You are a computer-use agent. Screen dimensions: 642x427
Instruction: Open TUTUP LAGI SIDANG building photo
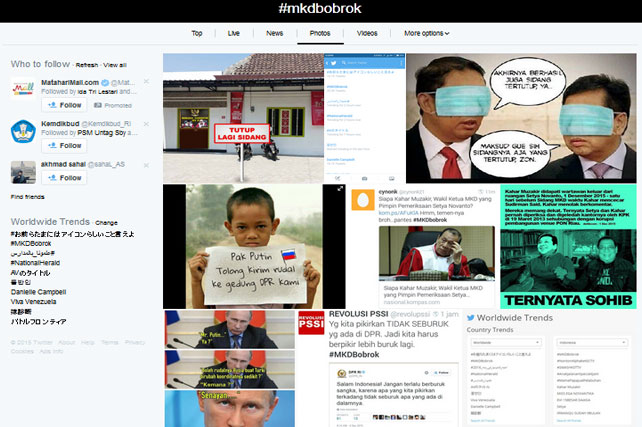point(243,118)
